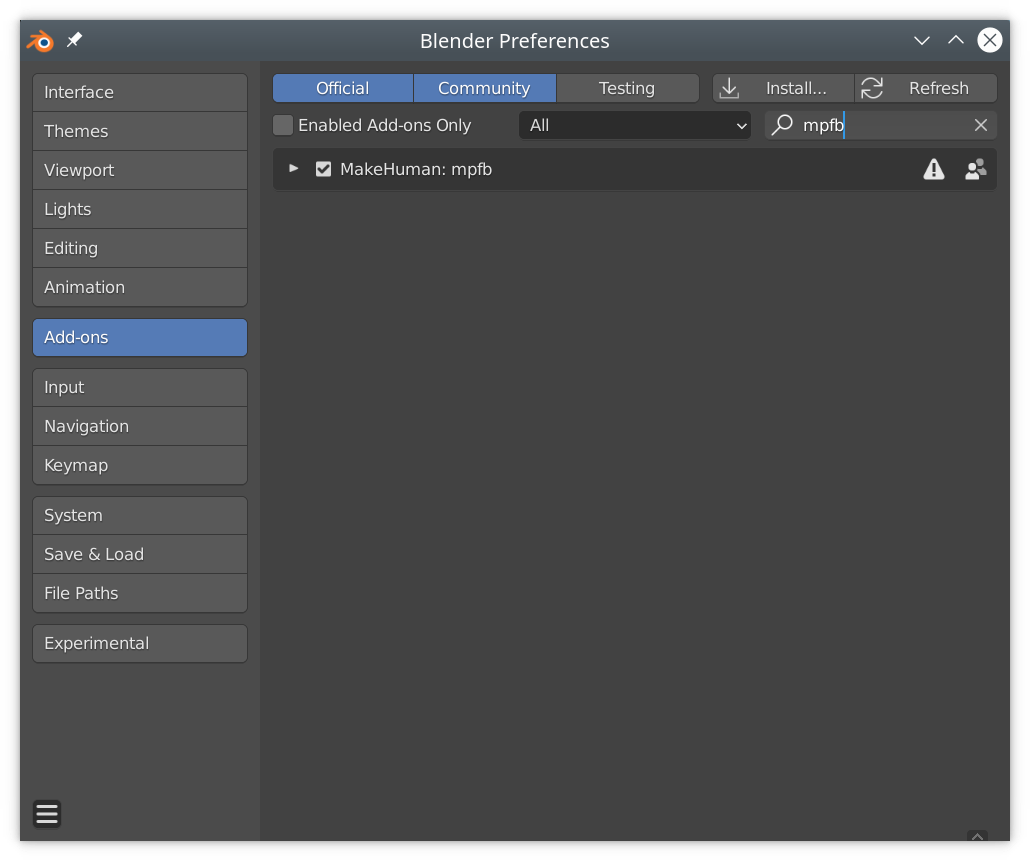Viewport: 1030px width, 861px height.
Task: Open the Experimental section
Action: 140,644
